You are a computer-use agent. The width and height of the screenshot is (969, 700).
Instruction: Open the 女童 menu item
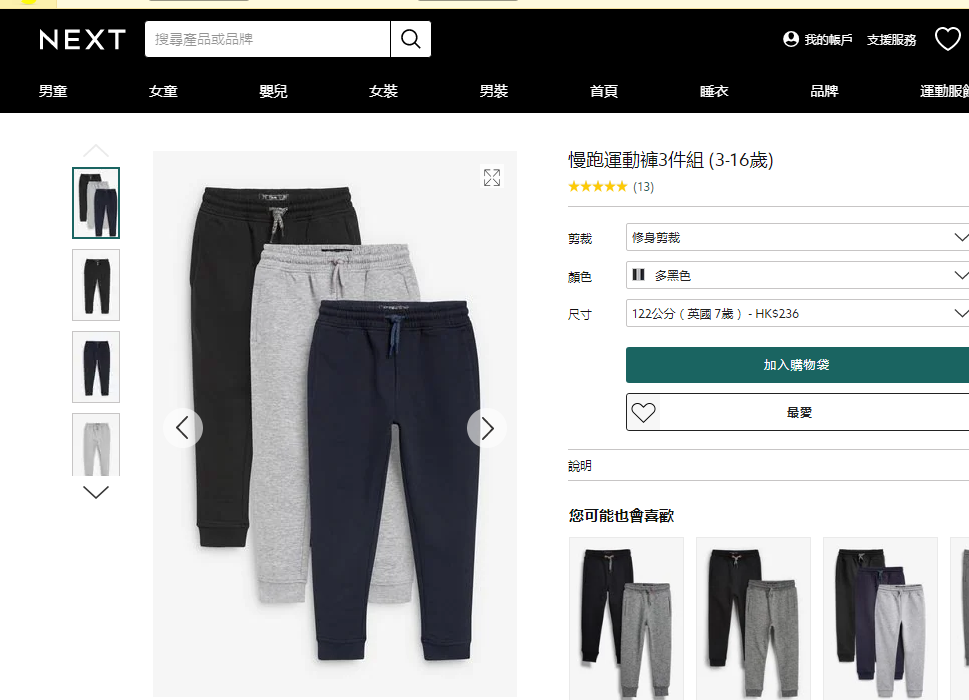163,91
